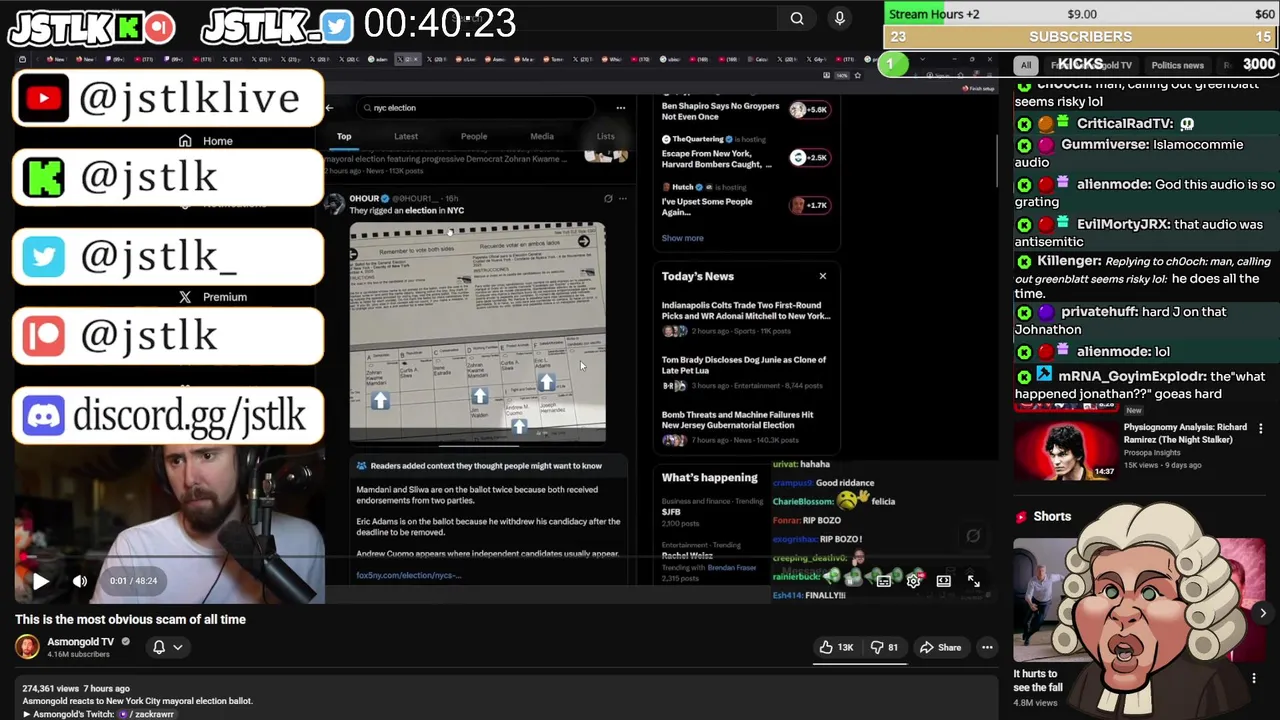Open player settings gear icon
This screenshot has width=1280, height=720.
coord(913,581)
